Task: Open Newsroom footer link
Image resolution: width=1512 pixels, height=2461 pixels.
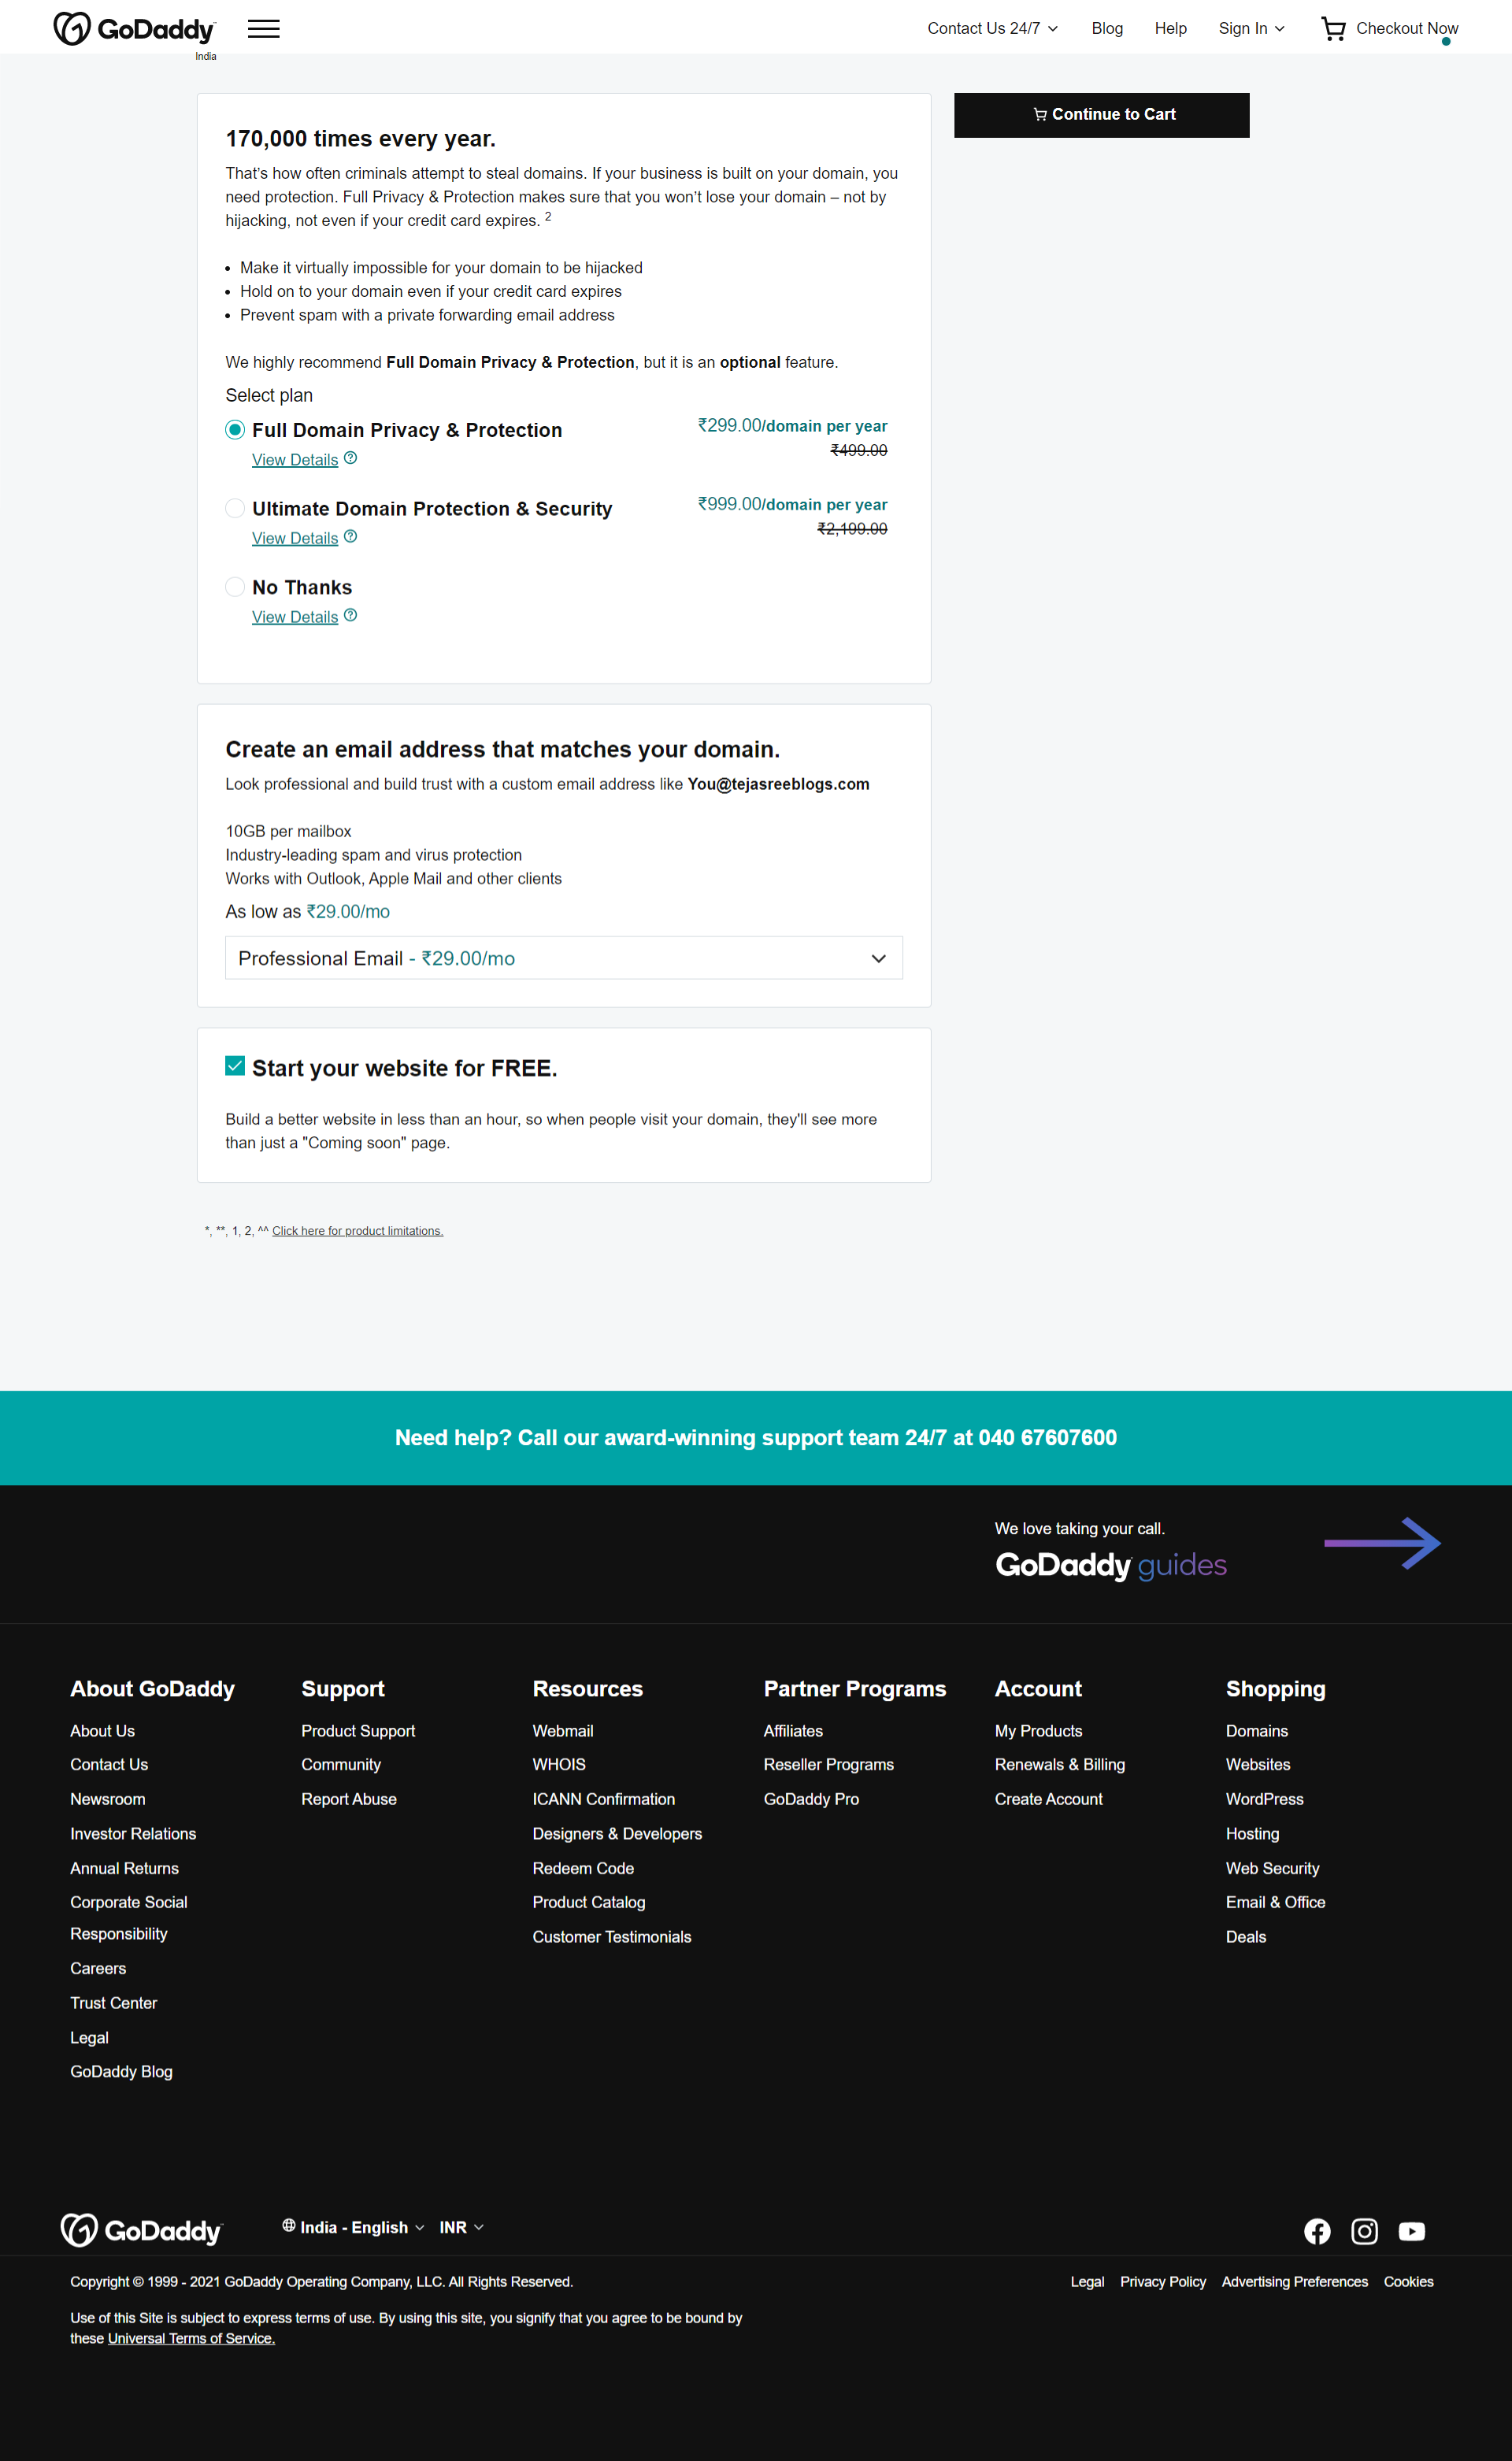Action: [x=107, y=1799]
